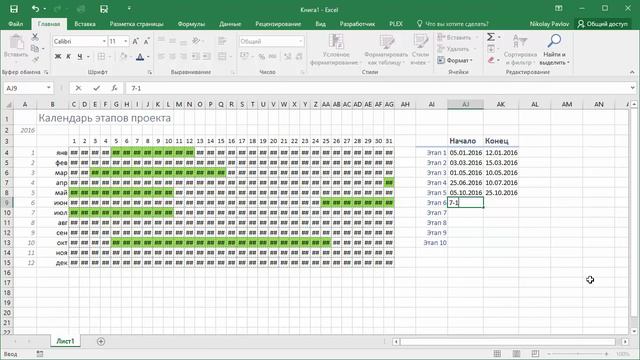Switch to Page Layout view in status bar
The image size is (640, 360).
(516, 353)
